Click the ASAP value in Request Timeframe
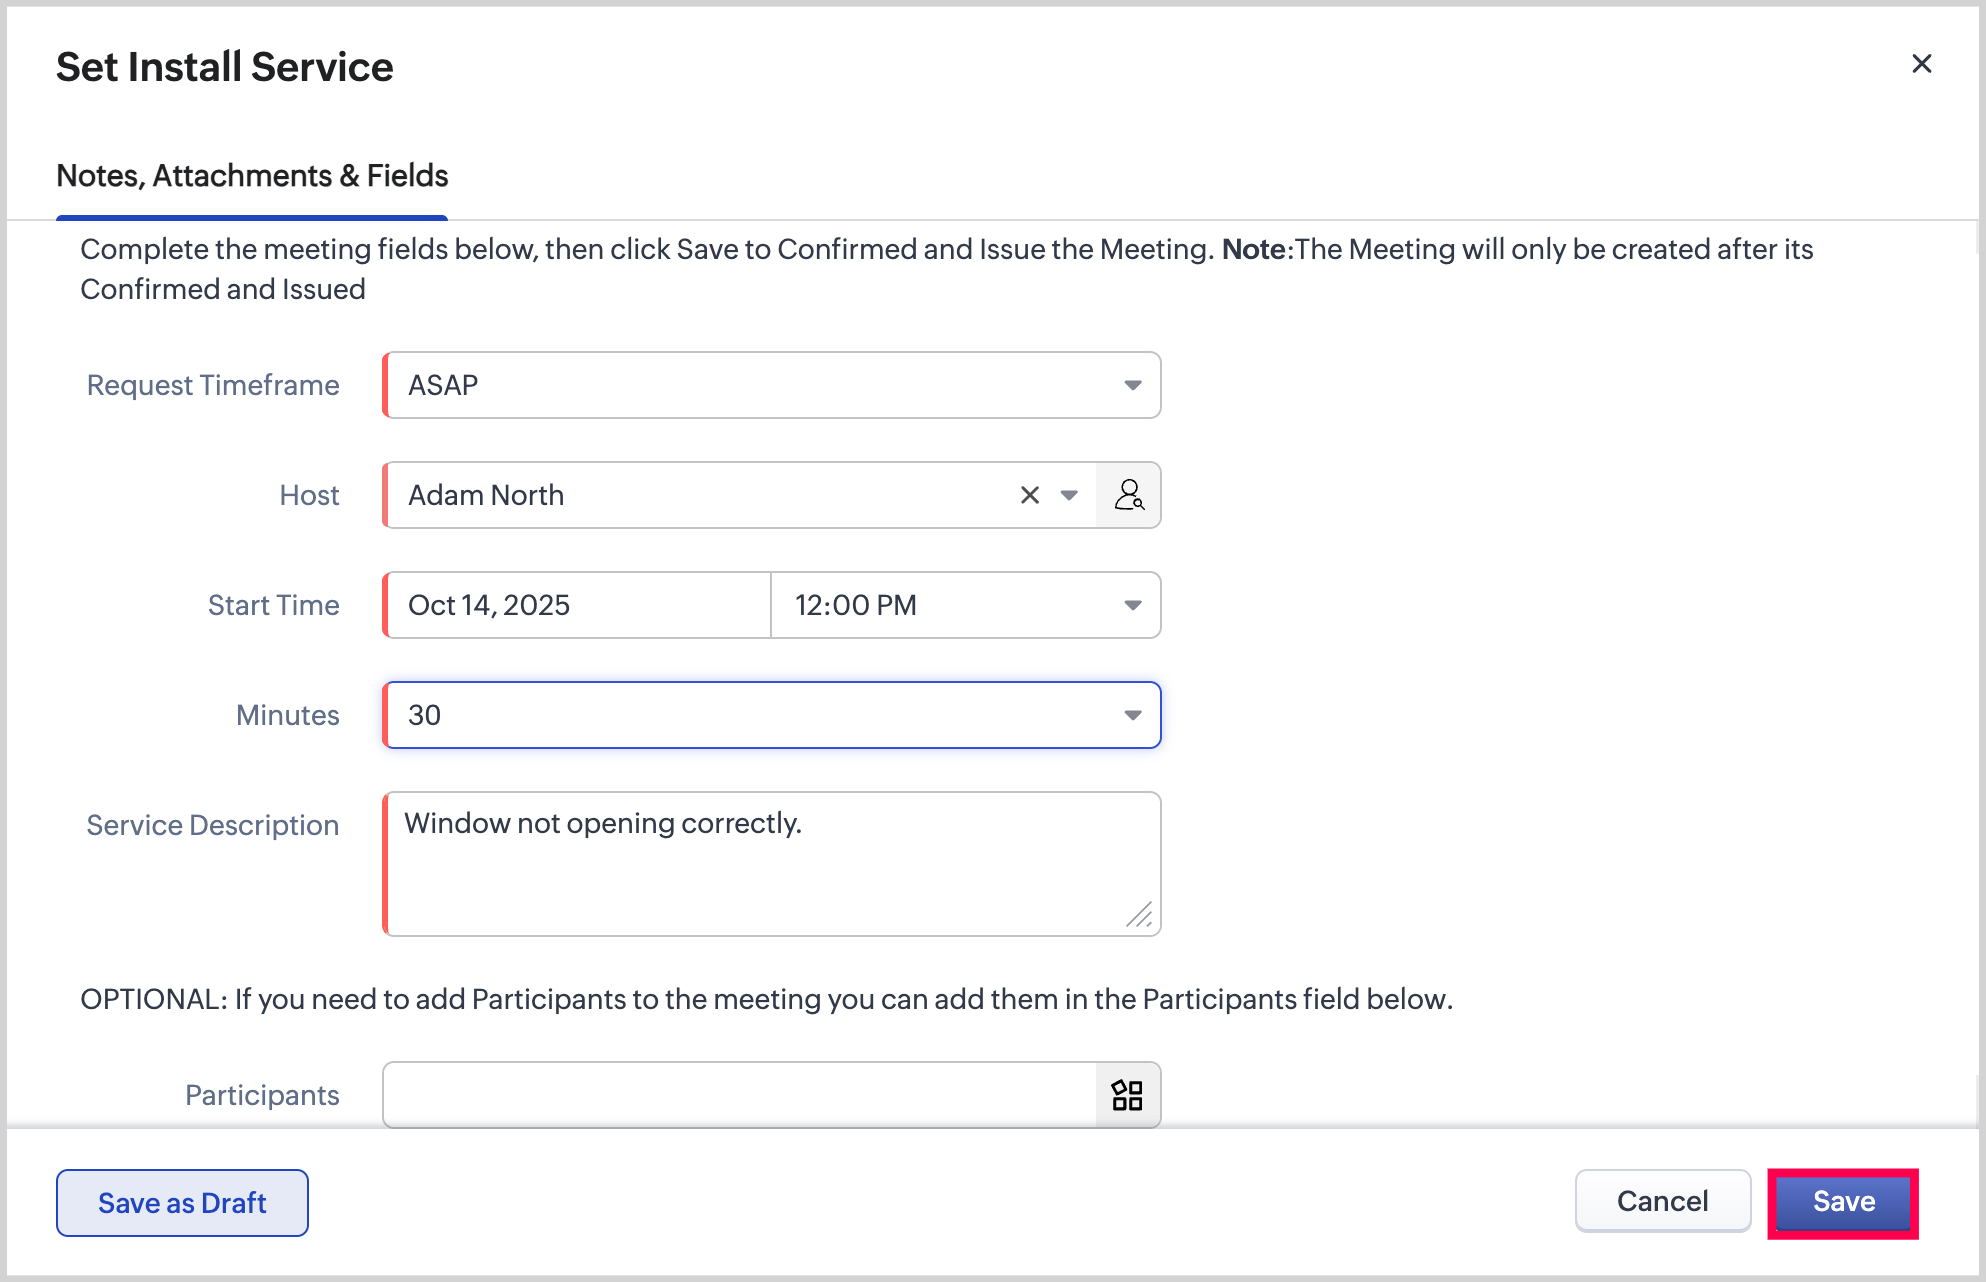The image size is (1986, 1282). pos(443,385)
